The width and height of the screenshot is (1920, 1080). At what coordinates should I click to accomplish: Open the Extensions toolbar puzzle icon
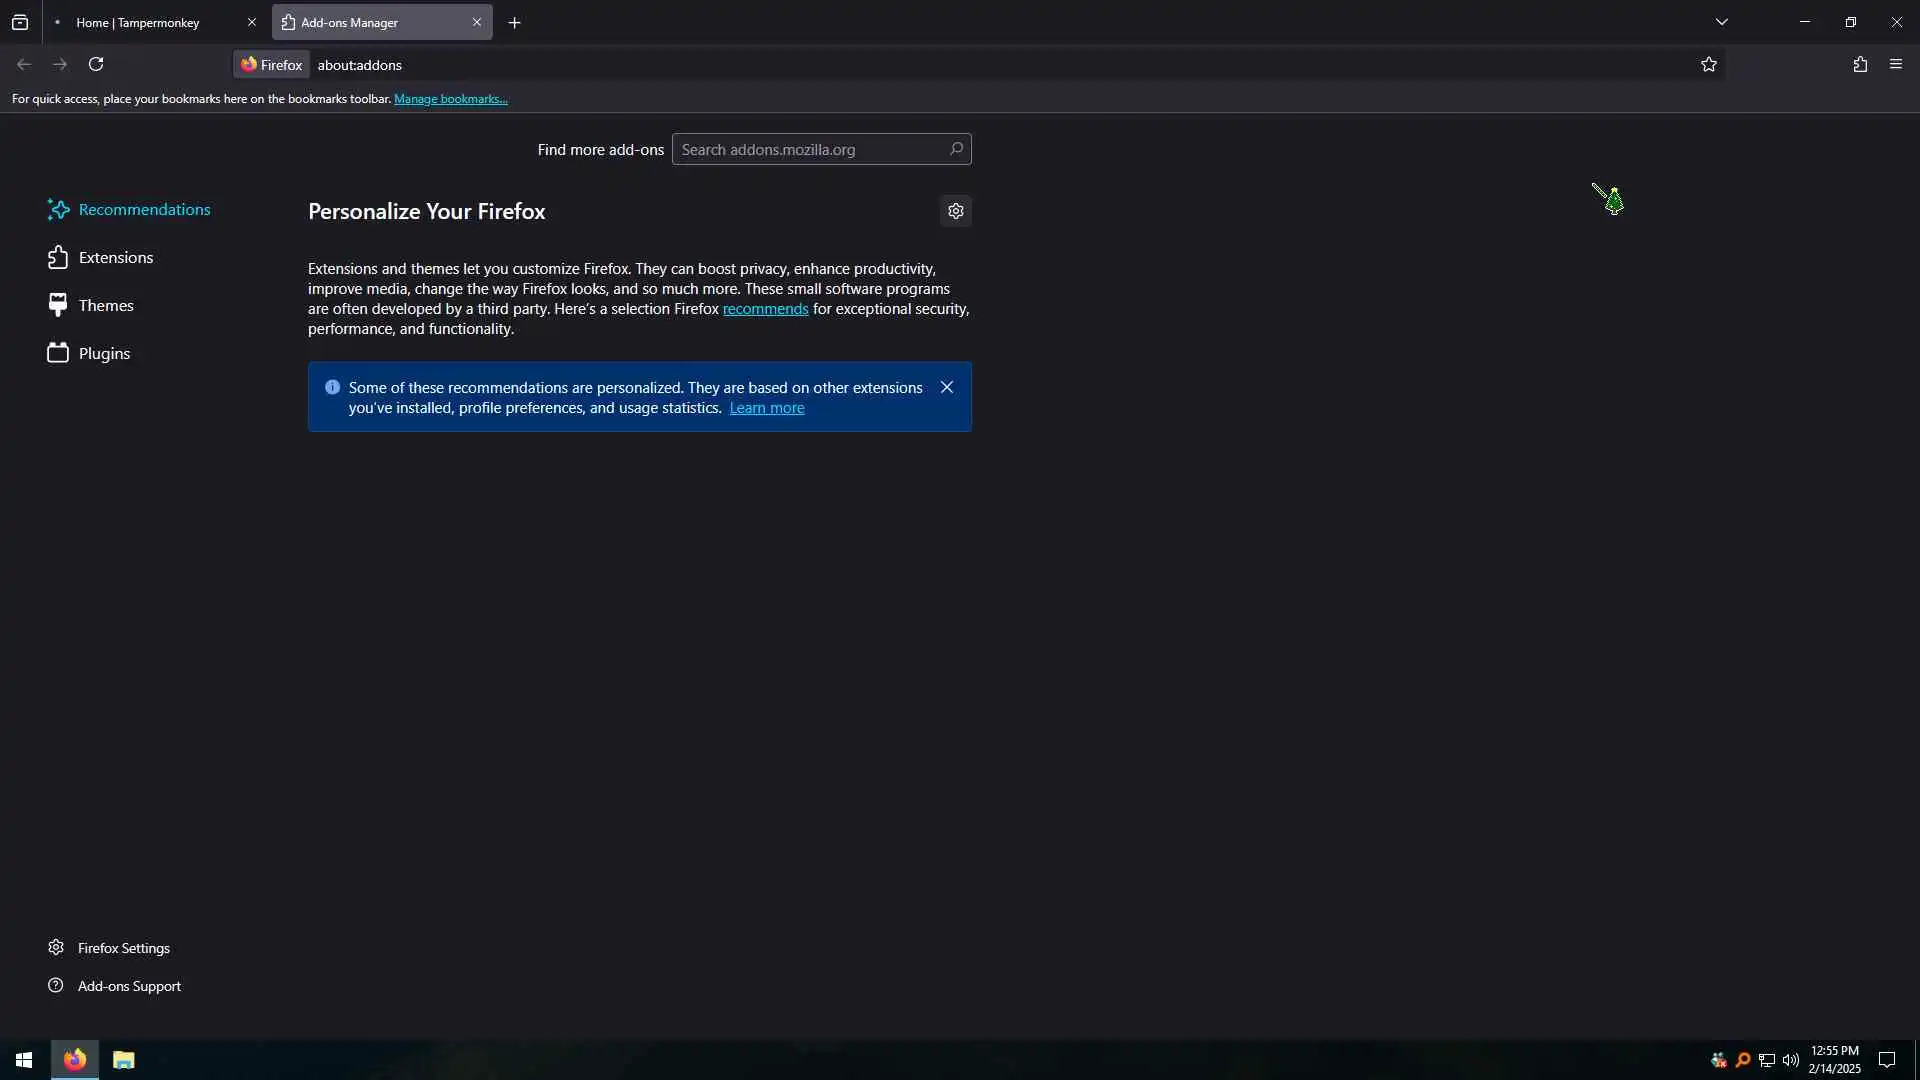click(1859, 65)
